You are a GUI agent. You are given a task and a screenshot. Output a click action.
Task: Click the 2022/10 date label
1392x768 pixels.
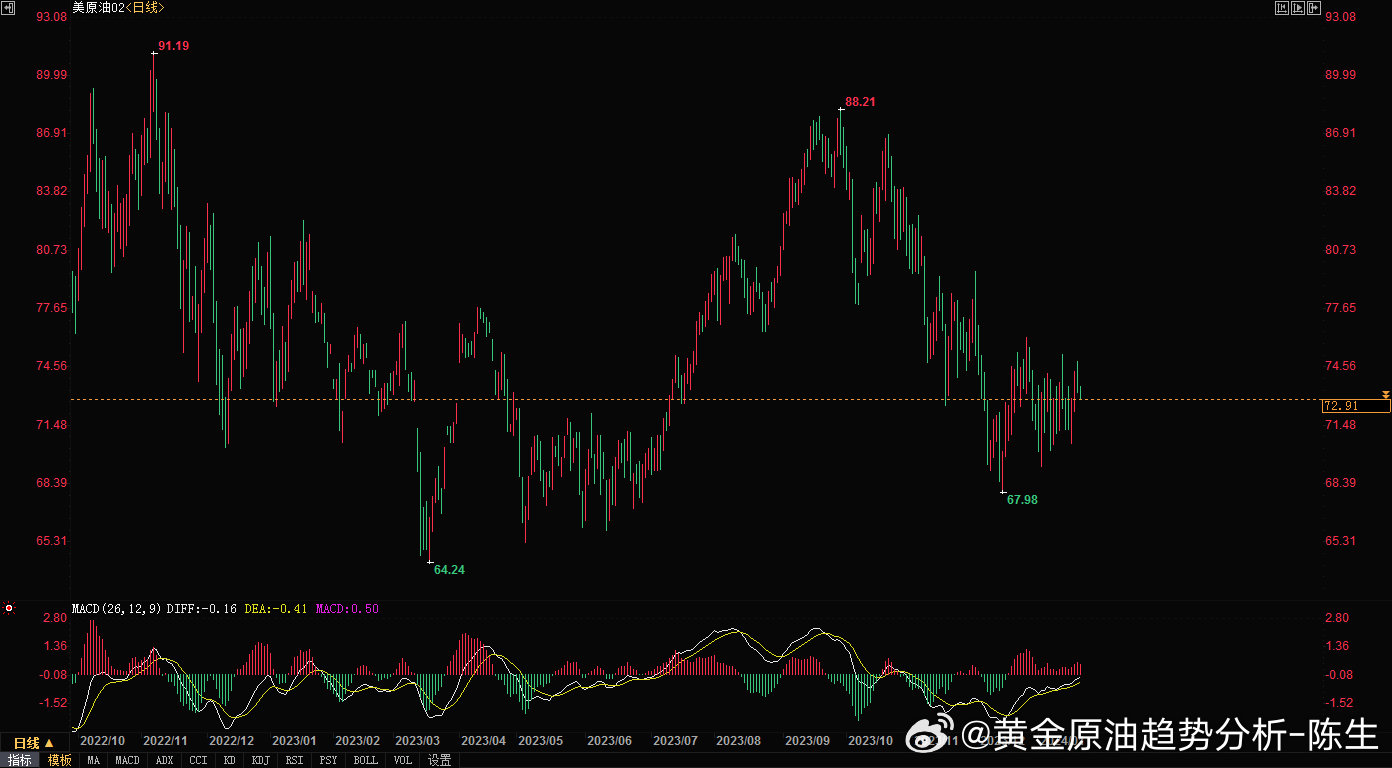point(102,741)
